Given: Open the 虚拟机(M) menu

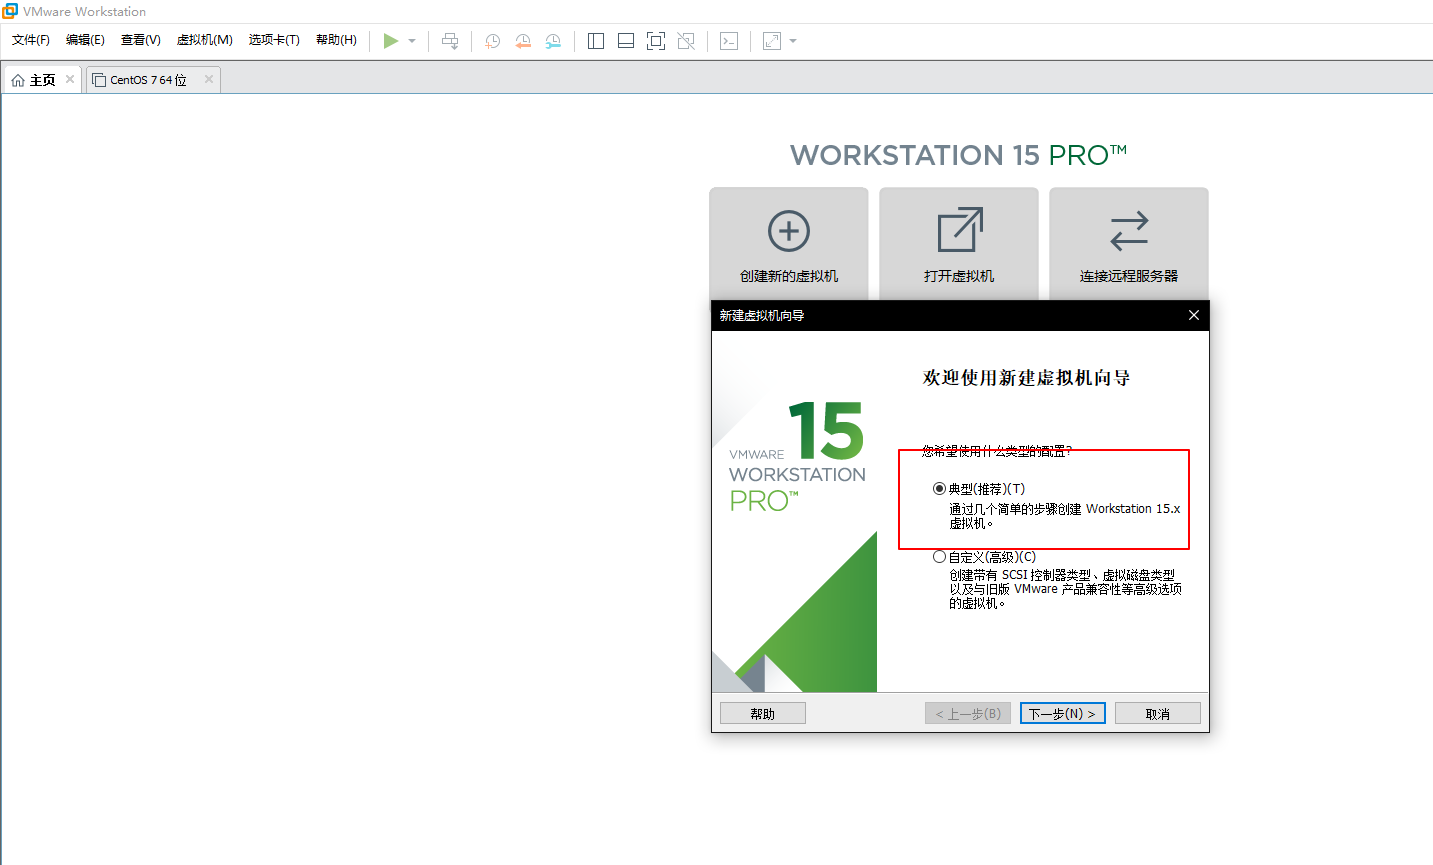Looking at the screenshot, I should [x=205, y=40].
